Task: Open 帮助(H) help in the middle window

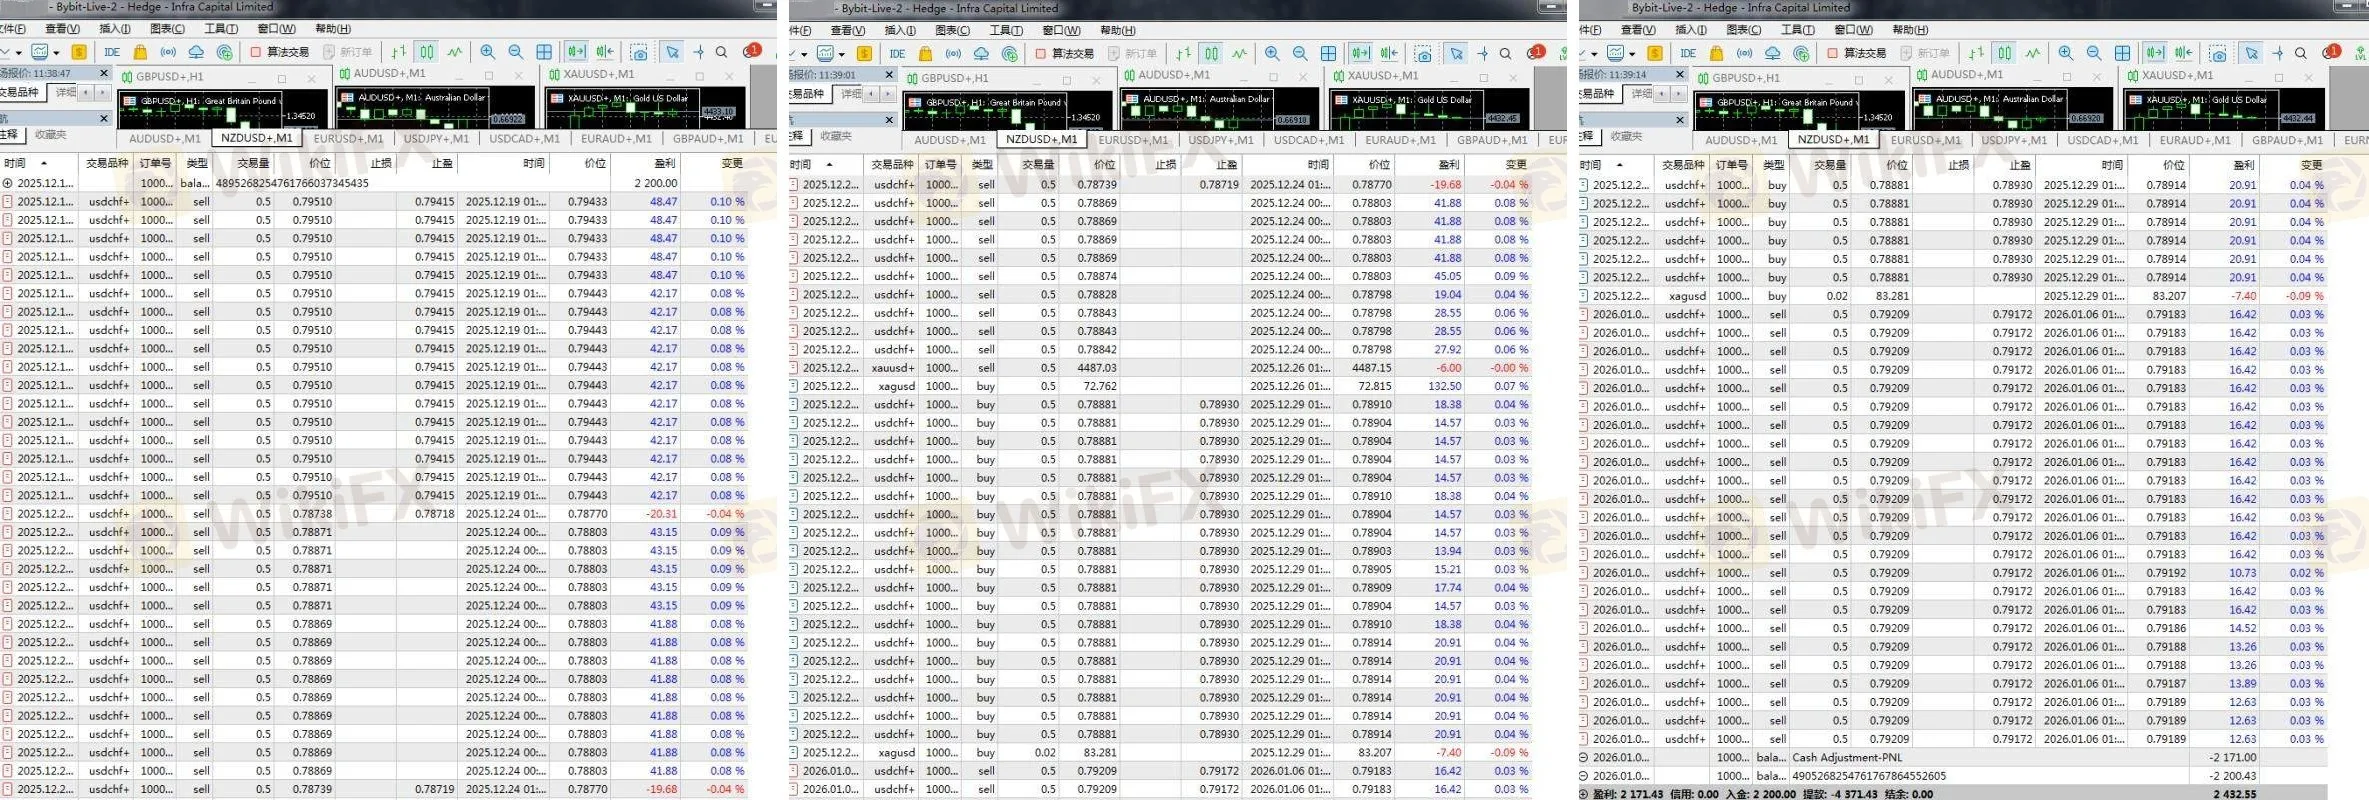Action: [1117, 30]
